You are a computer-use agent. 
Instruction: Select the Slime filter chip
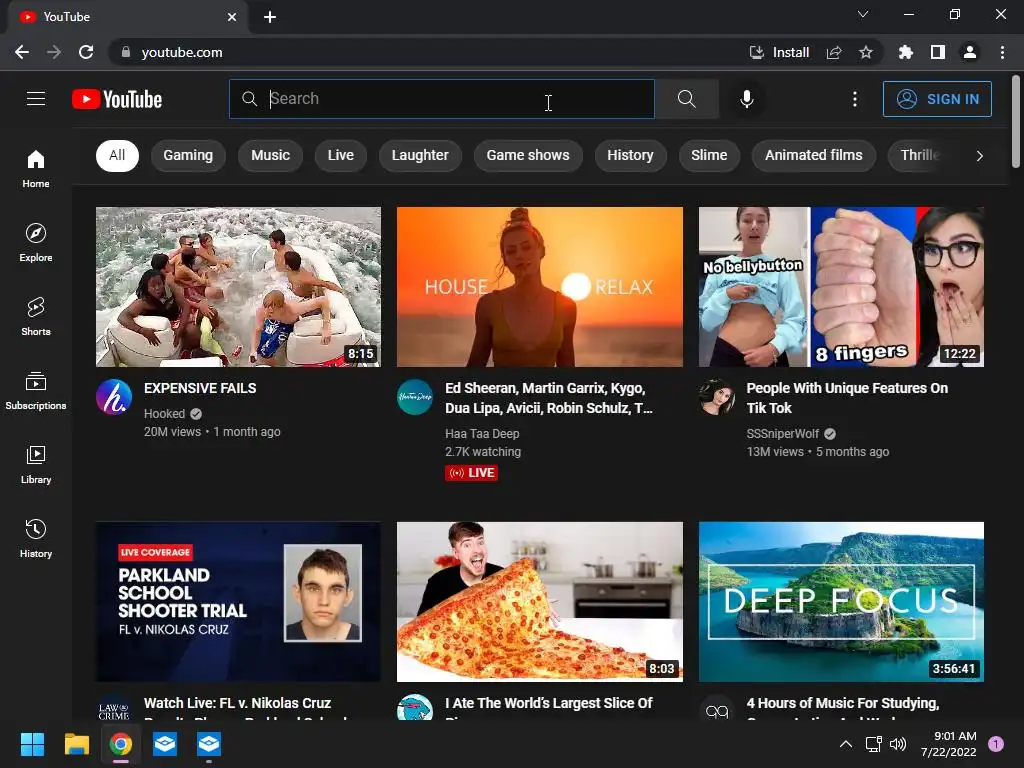coord(709,155)
